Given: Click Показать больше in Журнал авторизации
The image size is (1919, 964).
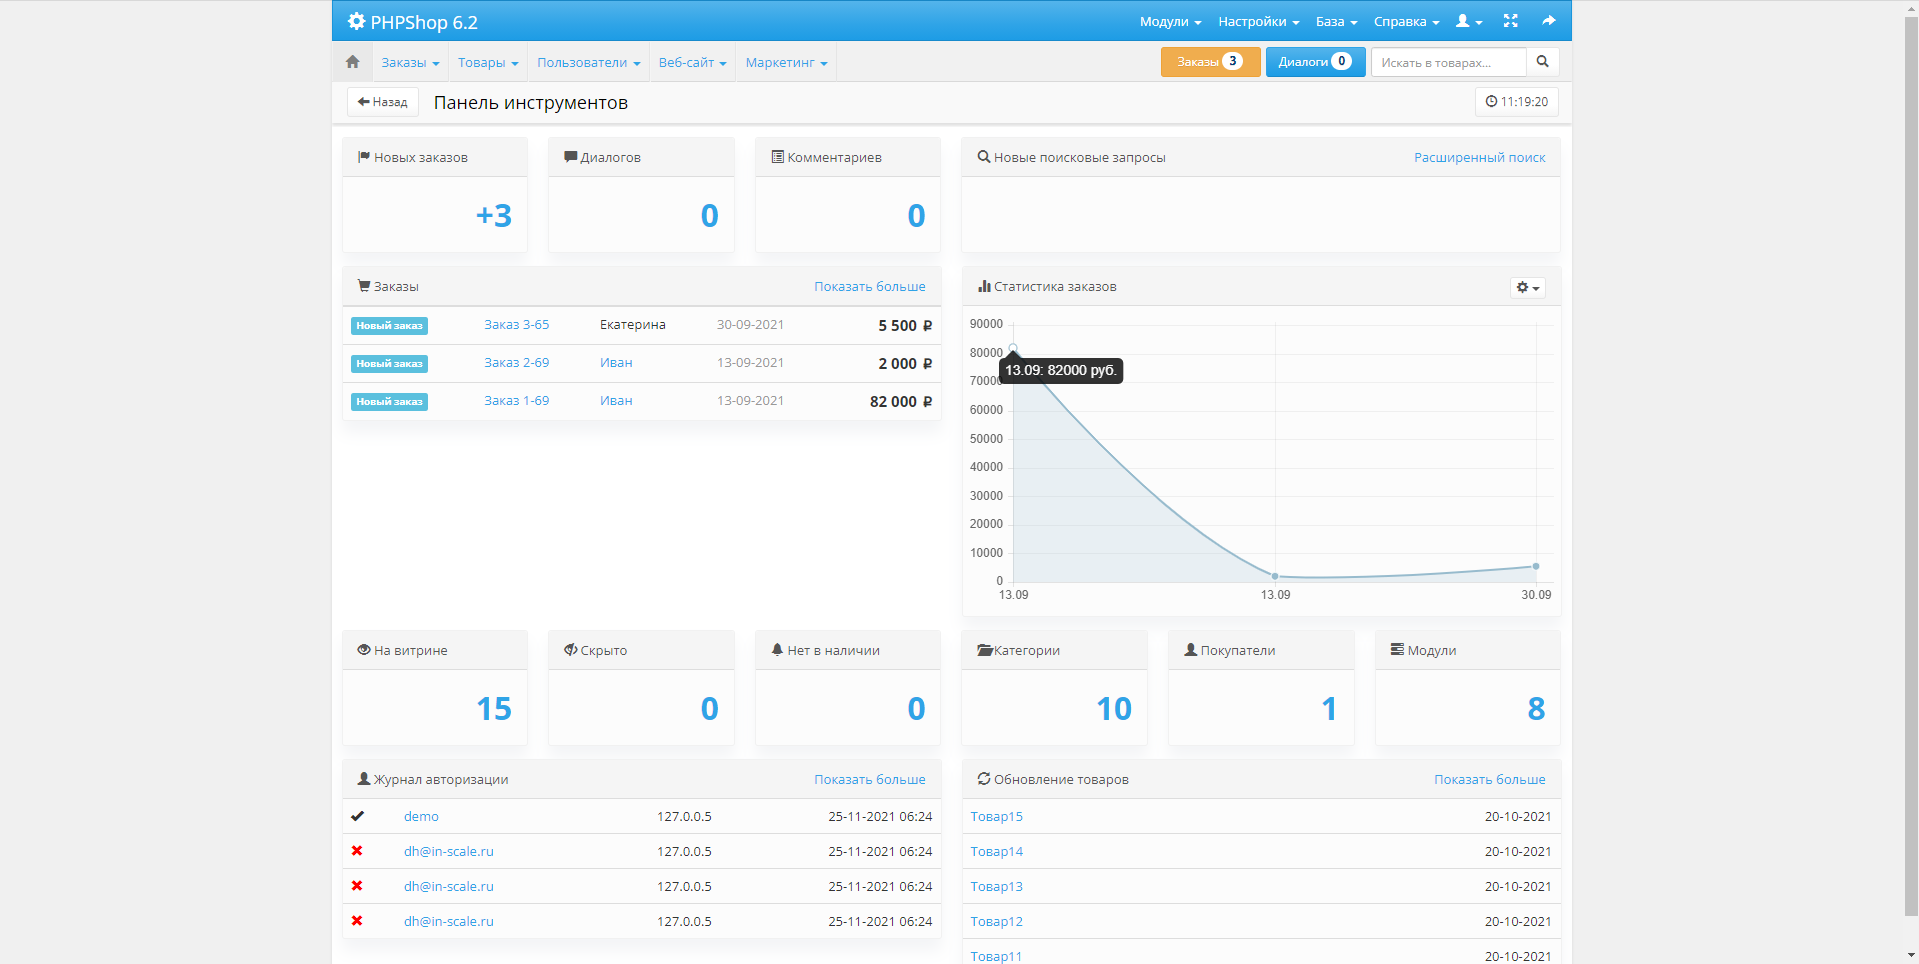Looking at the screenshot, I should tap(869, 780).
